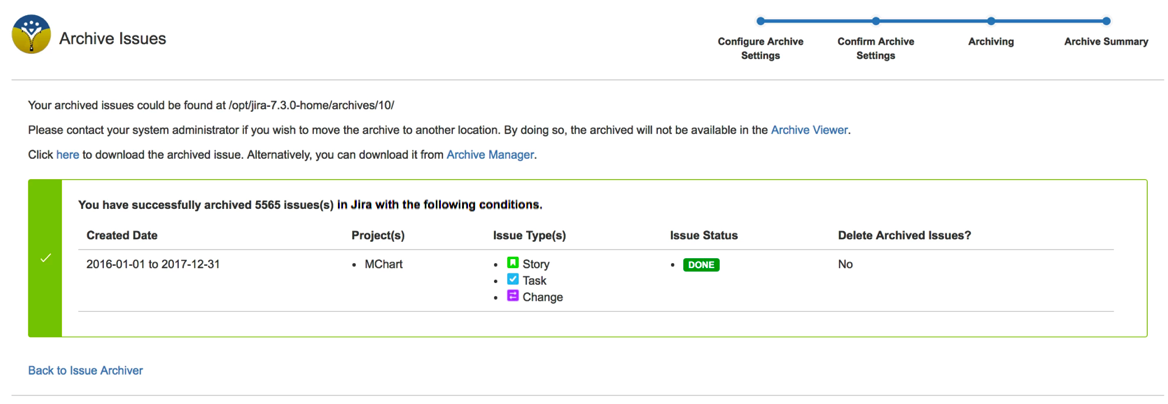Click the white success checkmark icon
The width and height of the screenshot is (1168, 404).
tap(45, 258)
